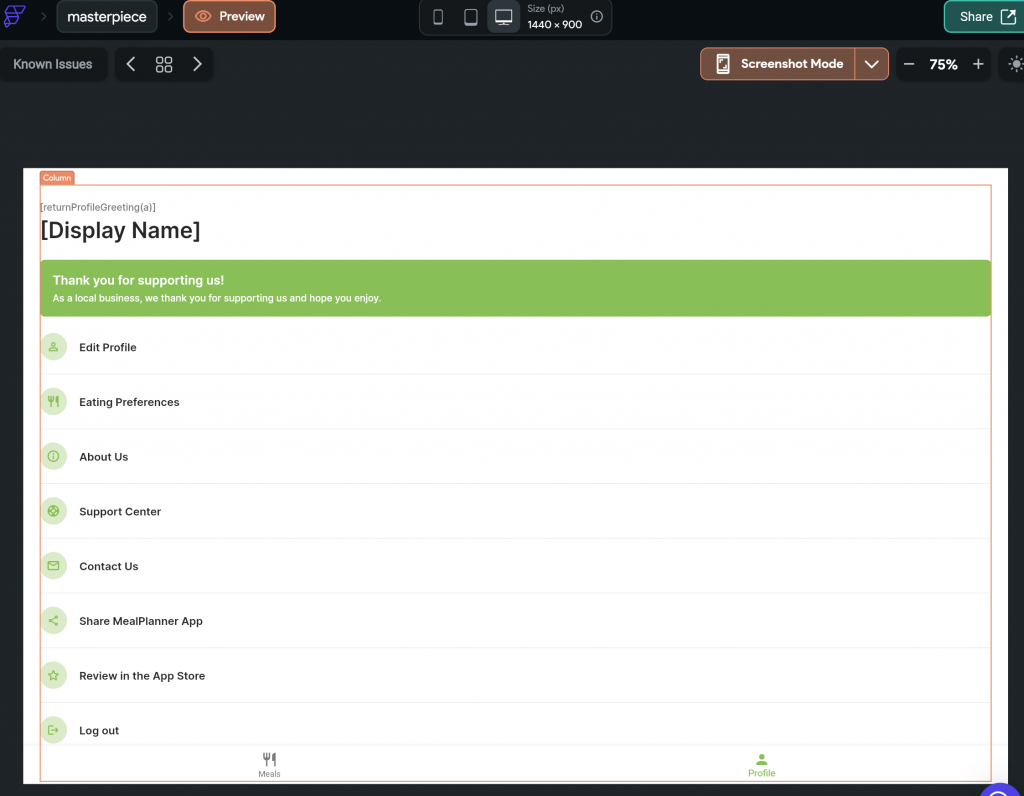Open Edit Profile row
This screenshot has height=796, width=1024.
click(515, 347)
